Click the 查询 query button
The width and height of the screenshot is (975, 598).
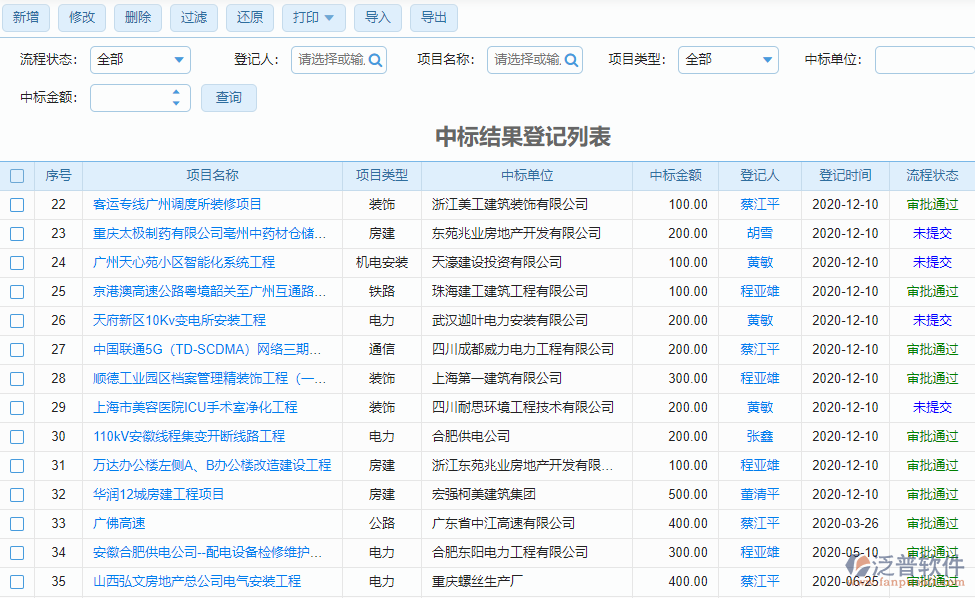(x=228, y=97)
